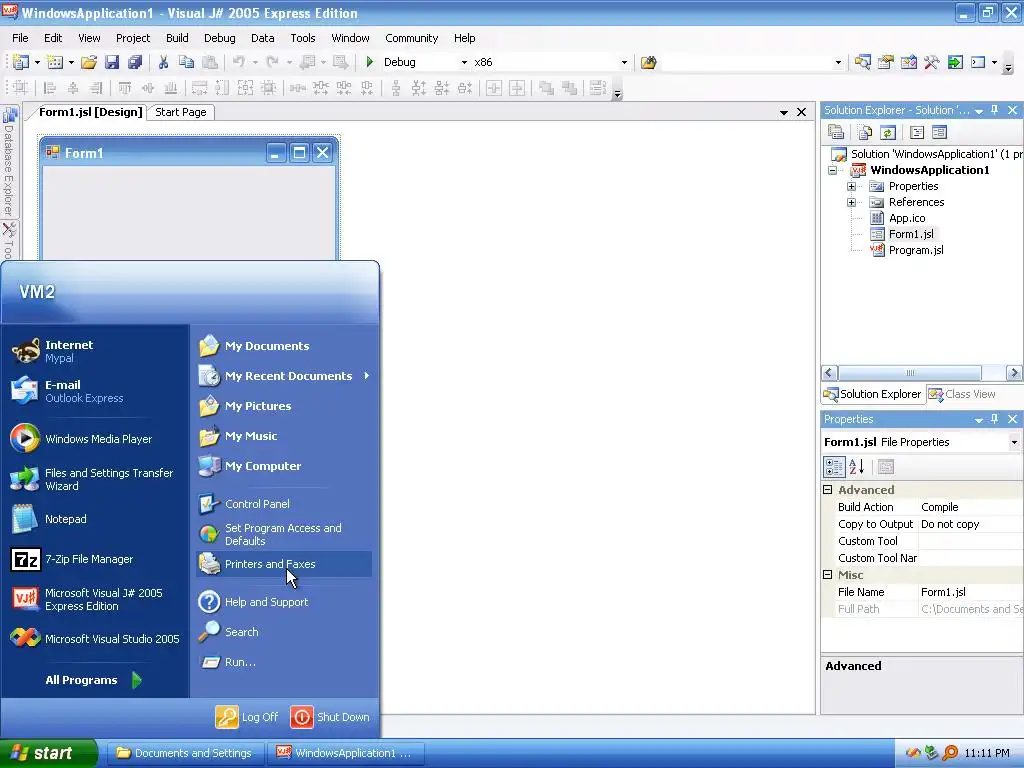Viewport: 1024px width, 768px height.
Task: Open the Find combo box dropdown
Action: coord(839,63)
